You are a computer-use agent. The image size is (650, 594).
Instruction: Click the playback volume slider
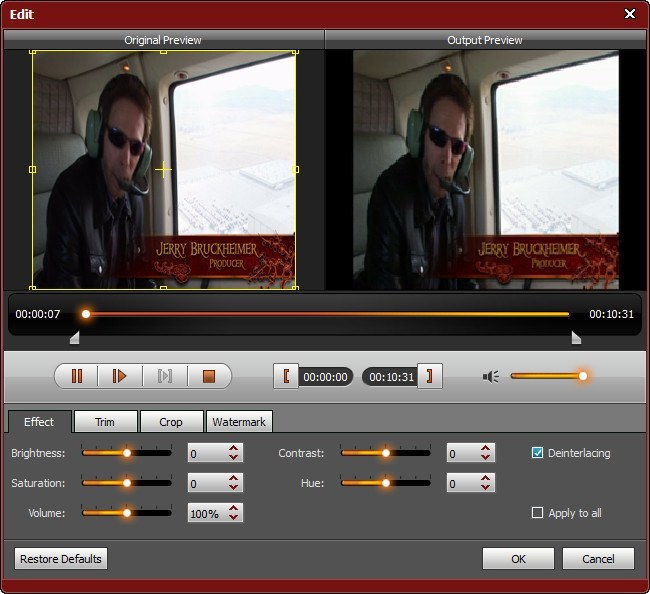click(x=547, y=376)
